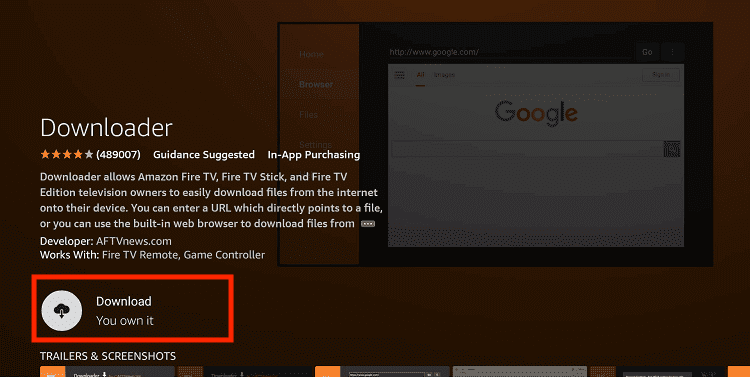750x377 pixels.
Task: Click the Go button
Action: coord(647,52)
